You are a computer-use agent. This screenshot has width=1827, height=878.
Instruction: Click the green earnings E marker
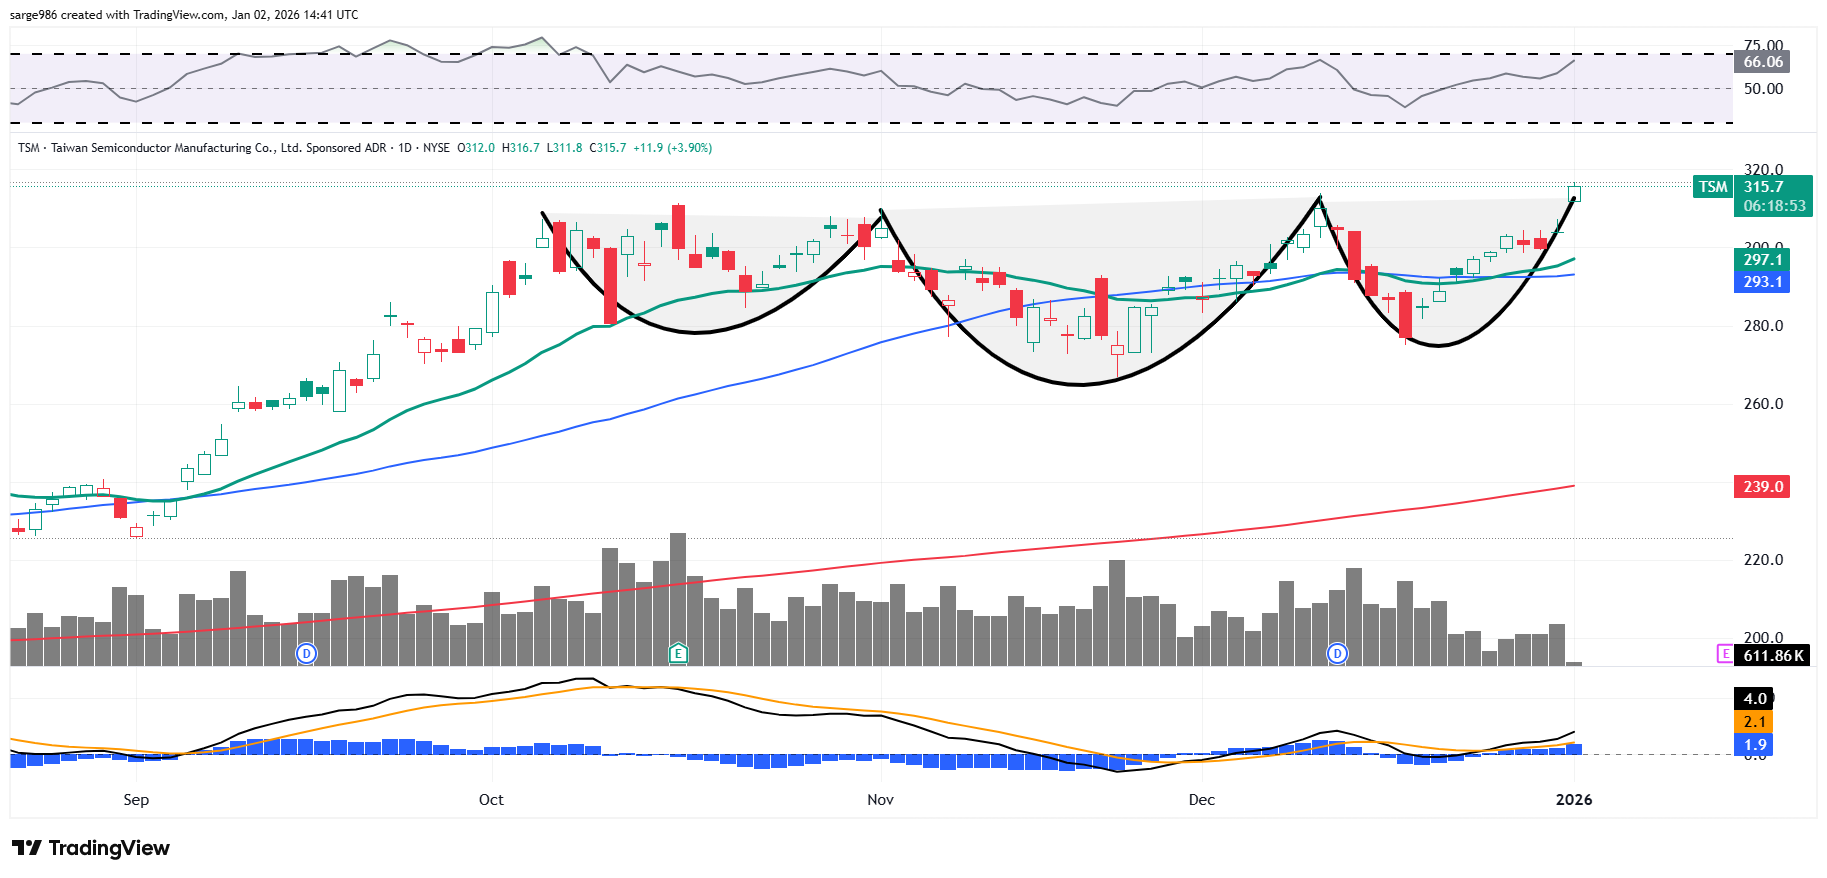point(678,653)
